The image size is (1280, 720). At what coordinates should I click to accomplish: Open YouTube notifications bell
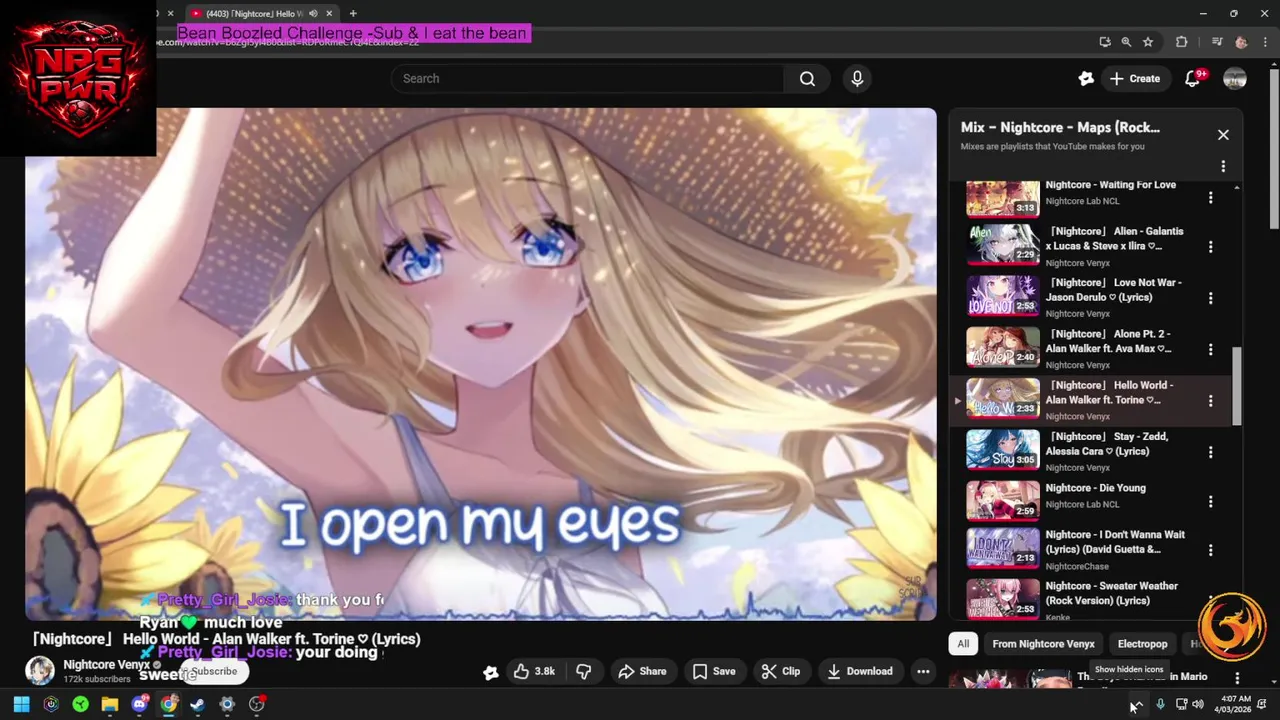point(1192,79)
